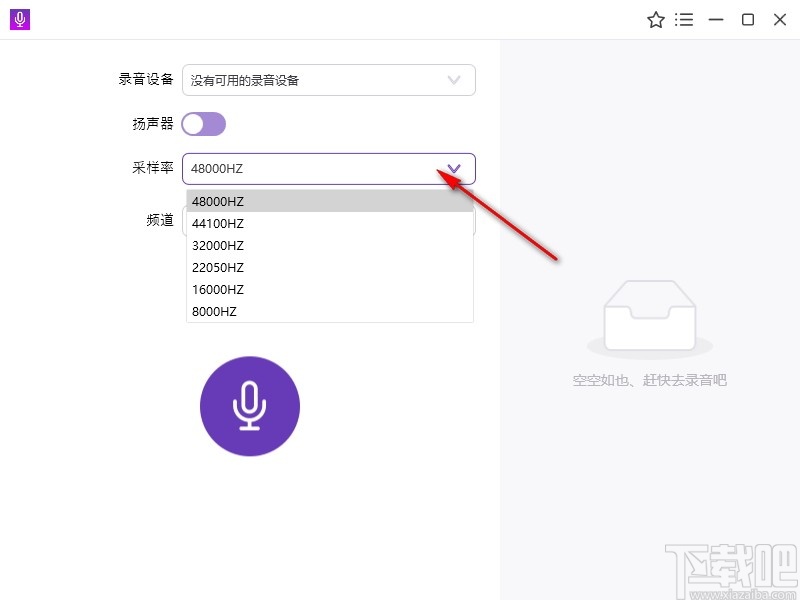Image resolution: width=800 pixels, height=600 pixels.
Task: Click the purple app logo in the titlebar
Action: click(18, 18)
